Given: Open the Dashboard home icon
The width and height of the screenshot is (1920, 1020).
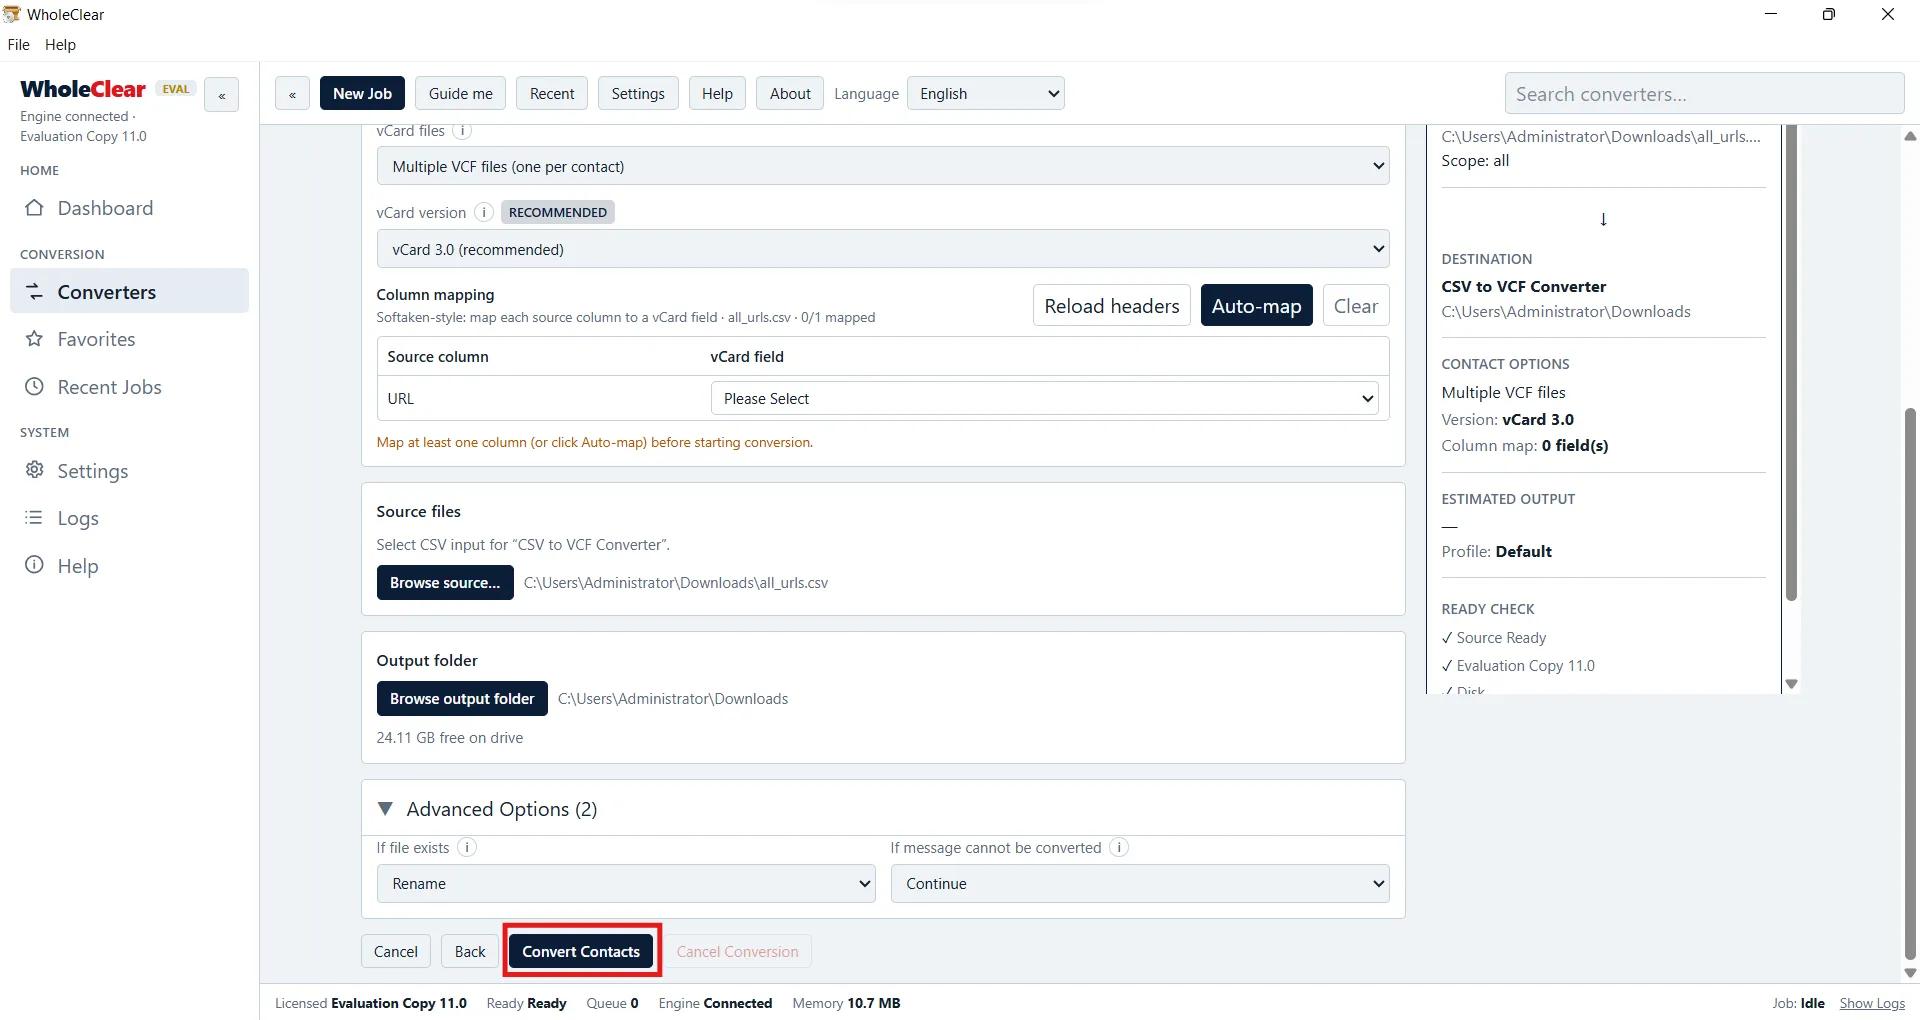Looking at the screenshot, I should click(x=34, y=208).
